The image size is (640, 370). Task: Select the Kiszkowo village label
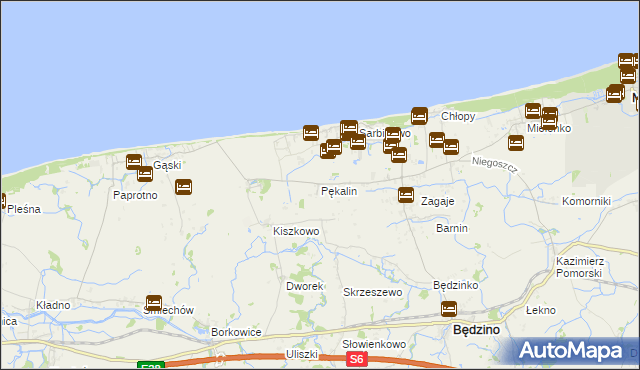(x=296, y=231)
